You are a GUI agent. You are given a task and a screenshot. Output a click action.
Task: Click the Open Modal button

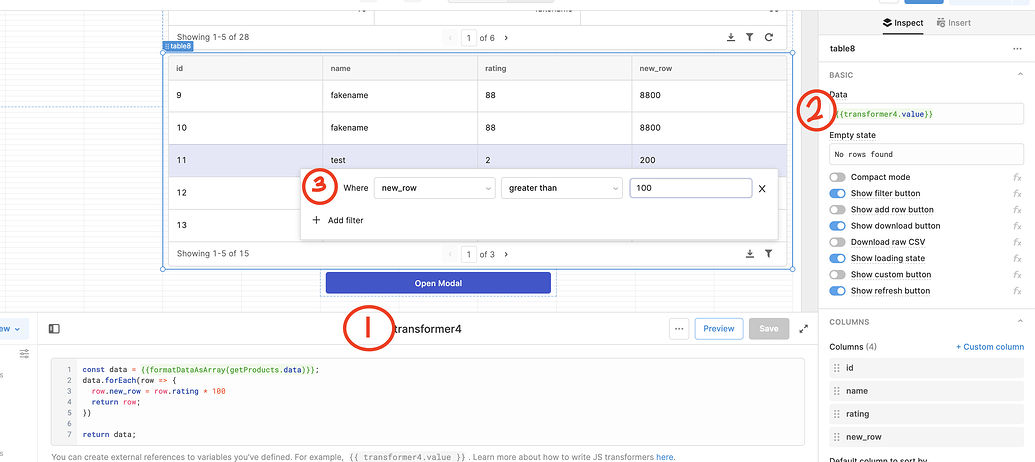pos(438,283)
